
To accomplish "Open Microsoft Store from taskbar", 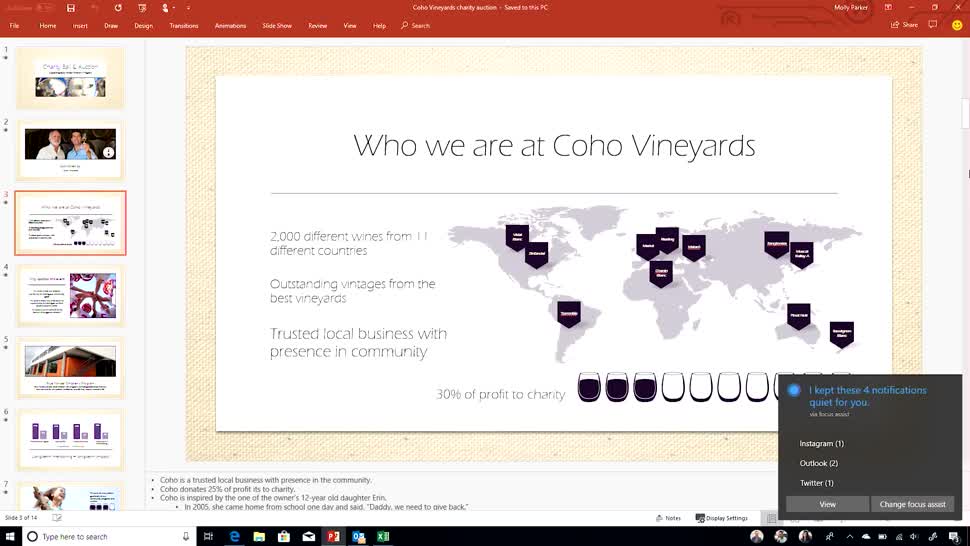I will (284, 536).
